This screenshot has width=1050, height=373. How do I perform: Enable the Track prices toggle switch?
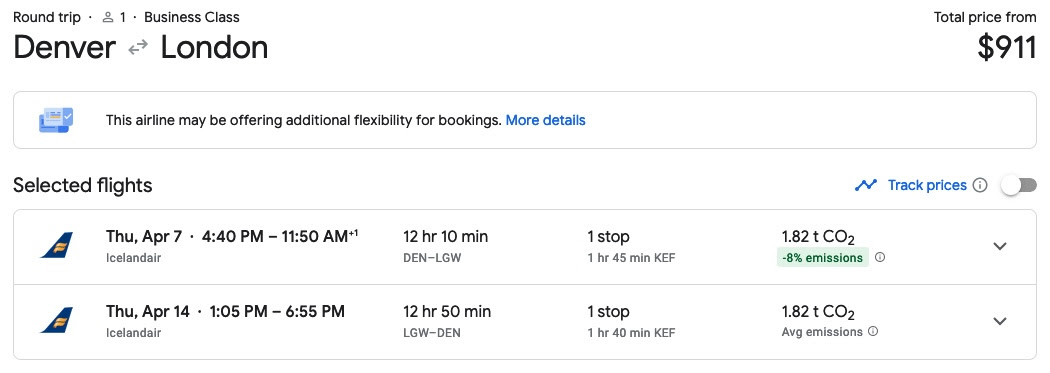pos(1019,185)
